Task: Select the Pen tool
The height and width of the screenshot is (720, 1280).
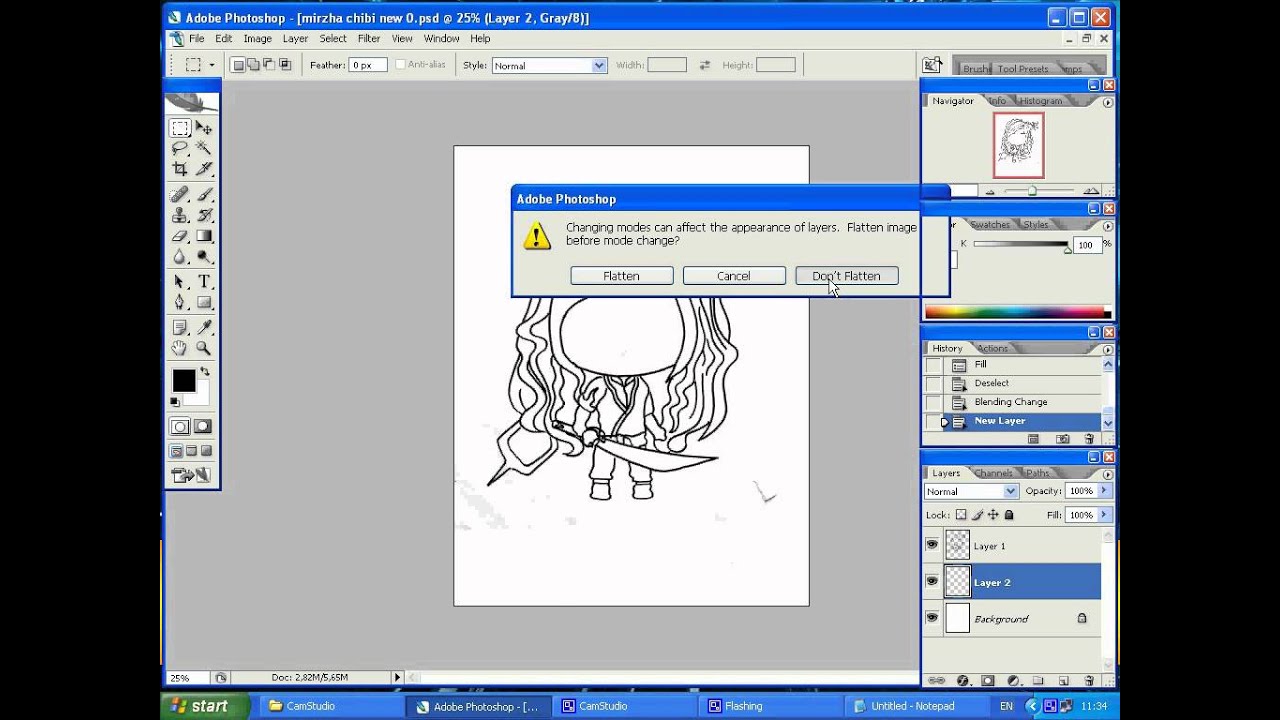Action: [x=180, y=302]
